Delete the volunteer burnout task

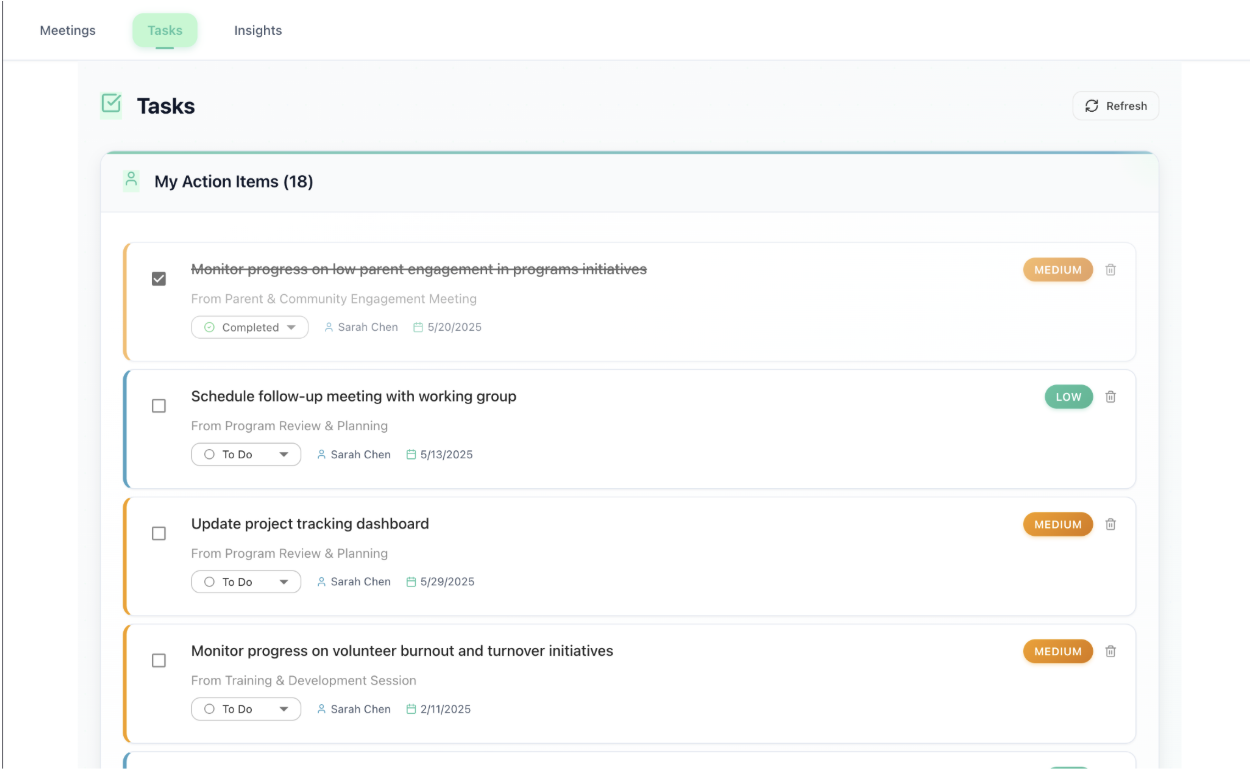click(x=1111, y=651)
